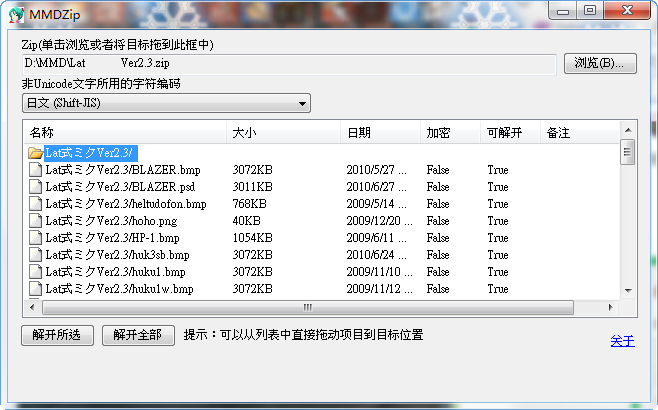This screenshot has width=658, height=410.
Task: Minimize the MMDZip window
Action: tap(562, 10)
